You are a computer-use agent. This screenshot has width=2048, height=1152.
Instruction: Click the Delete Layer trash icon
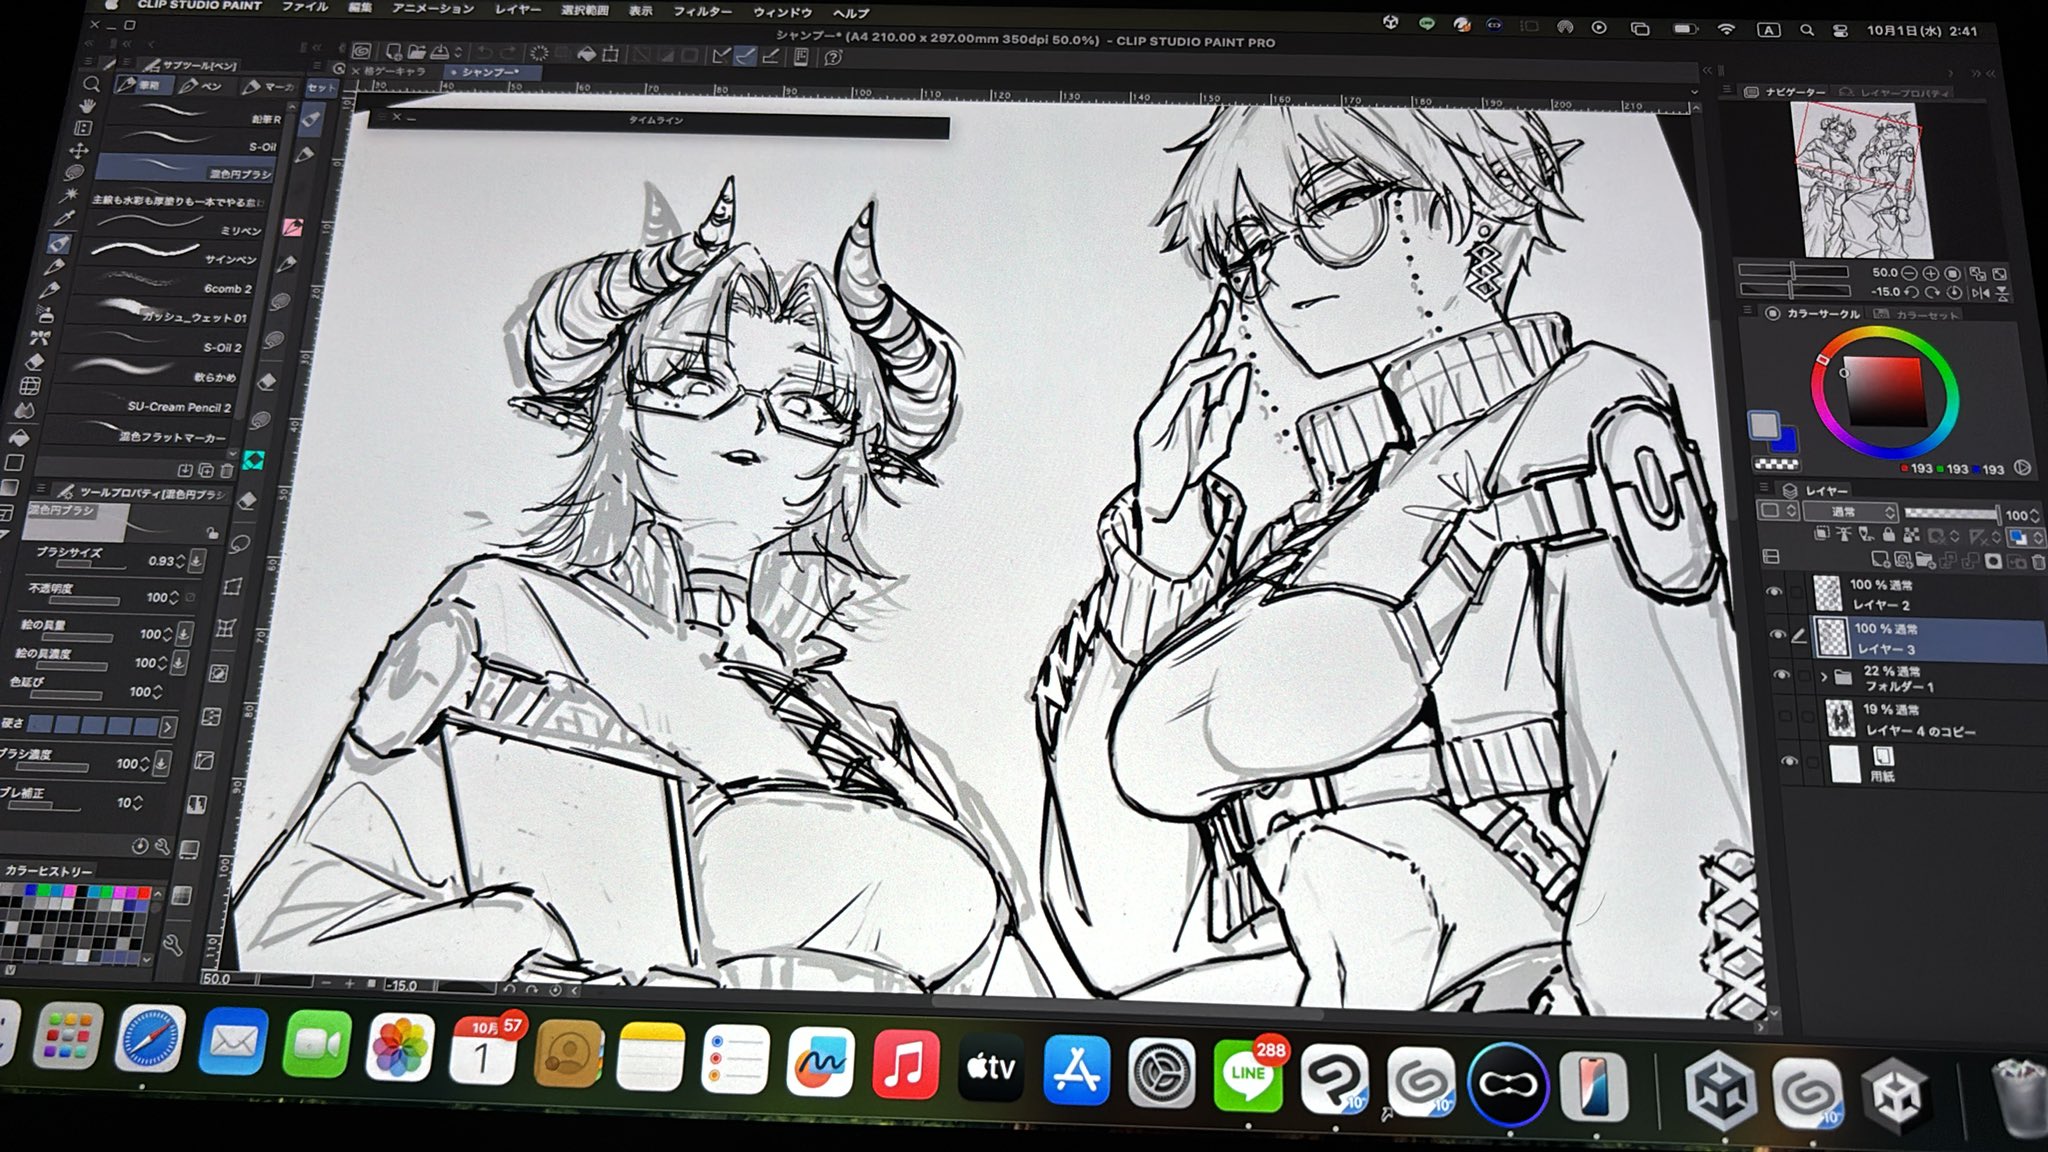(2038, 562)
